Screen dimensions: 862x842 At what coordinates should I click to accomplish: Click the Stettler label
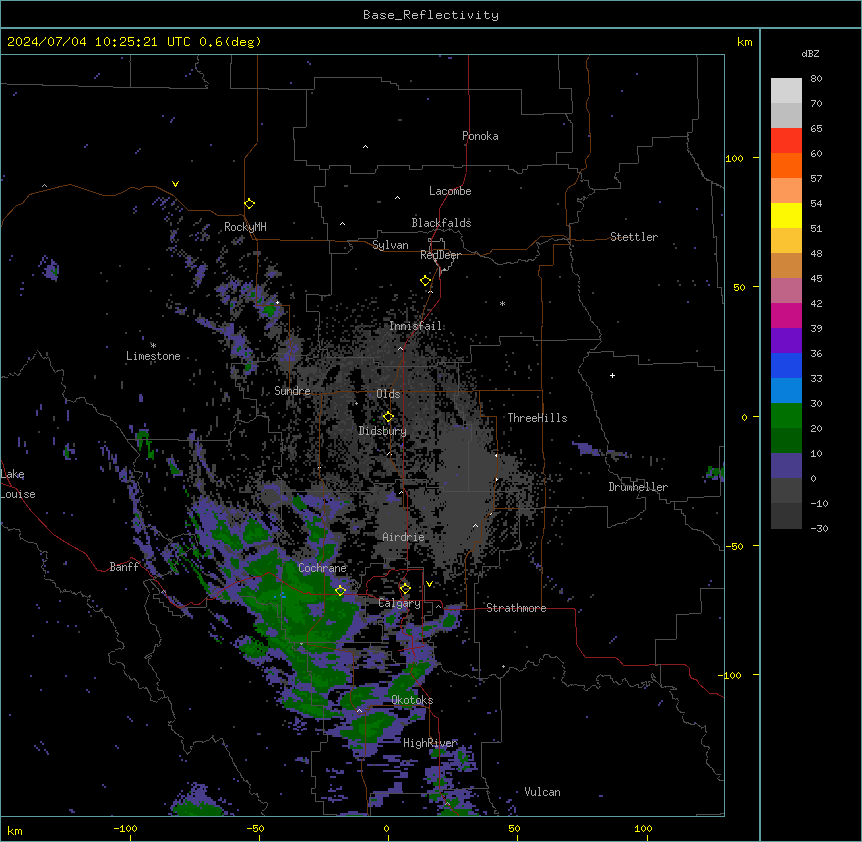click(634, 237)
